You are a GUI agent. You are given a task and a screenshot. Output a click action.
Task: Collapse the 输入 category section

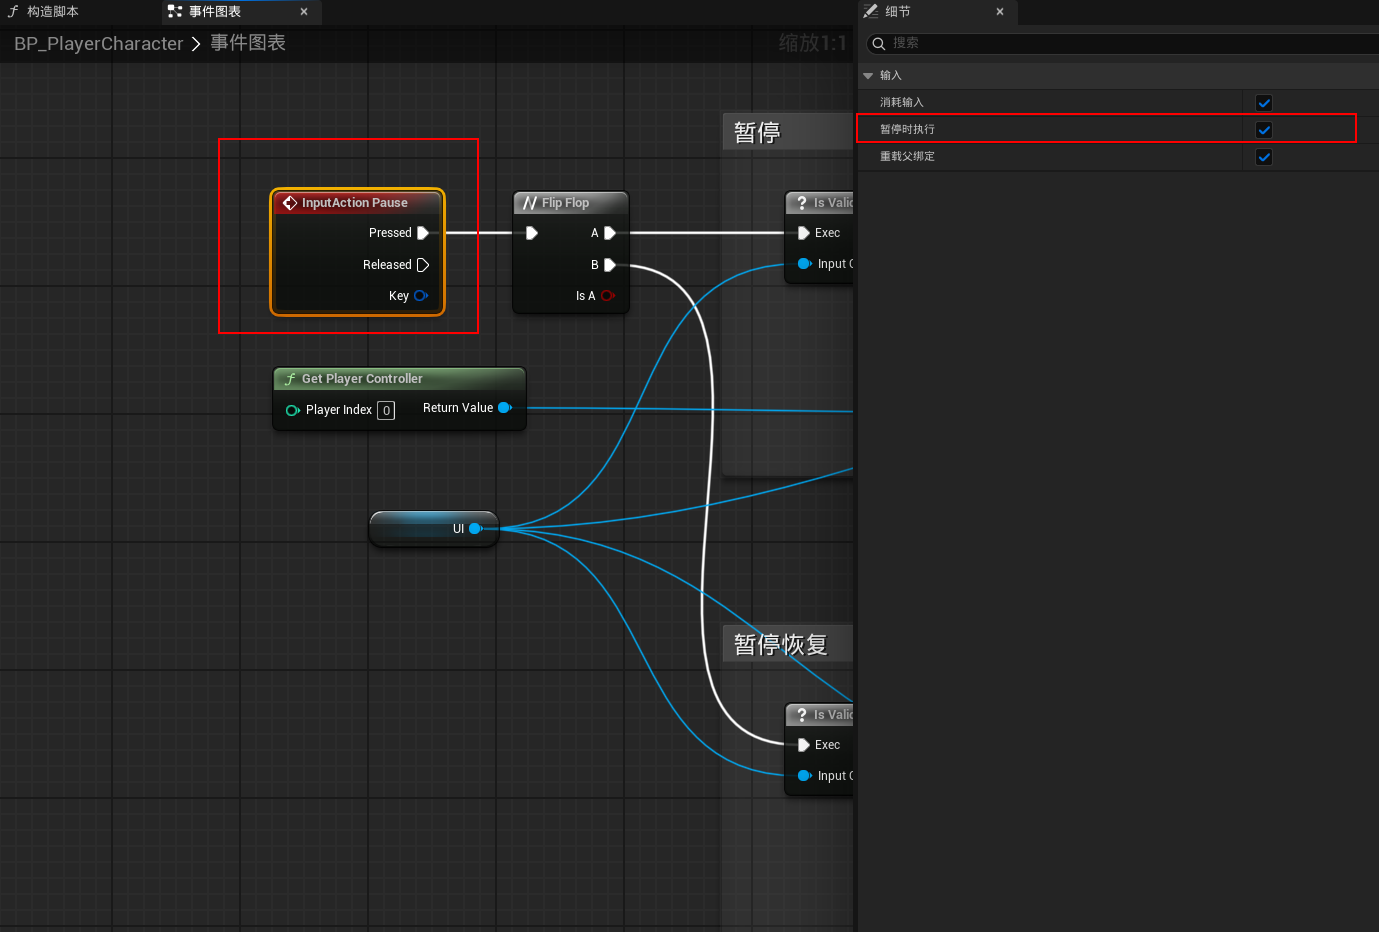click(x=868, y=76)
